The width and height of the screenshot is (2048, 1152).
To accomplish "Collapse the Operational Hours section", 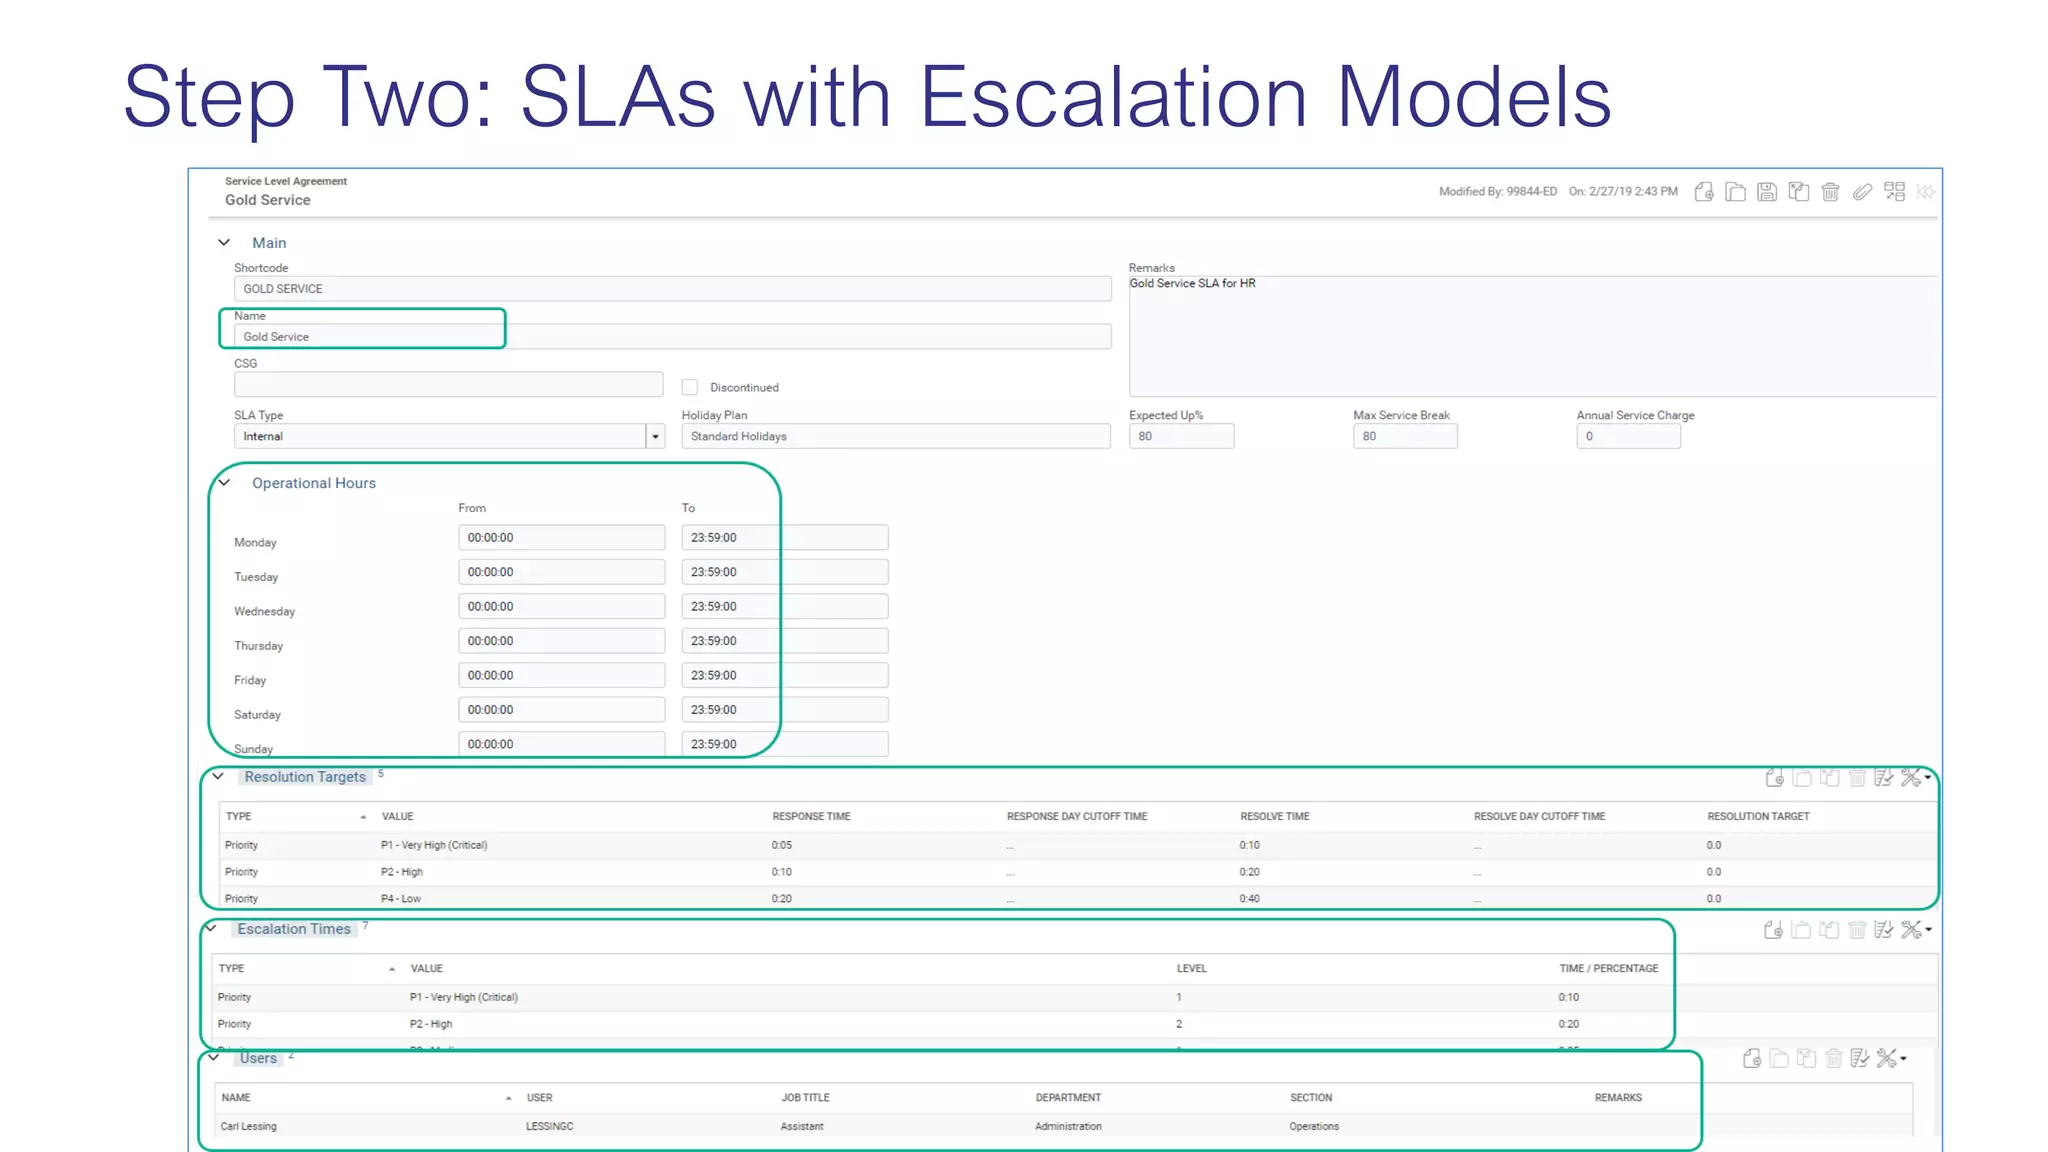I will coord(224,483).
